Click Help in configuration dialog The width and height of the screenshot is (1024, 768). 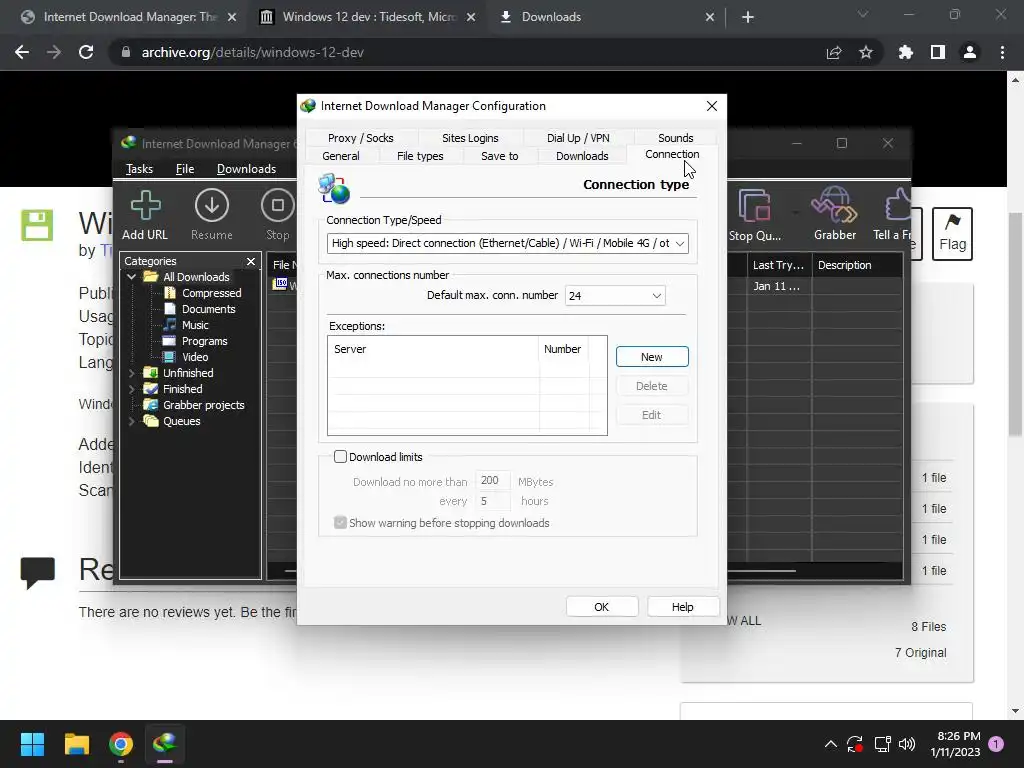click(x=682, y=607)
